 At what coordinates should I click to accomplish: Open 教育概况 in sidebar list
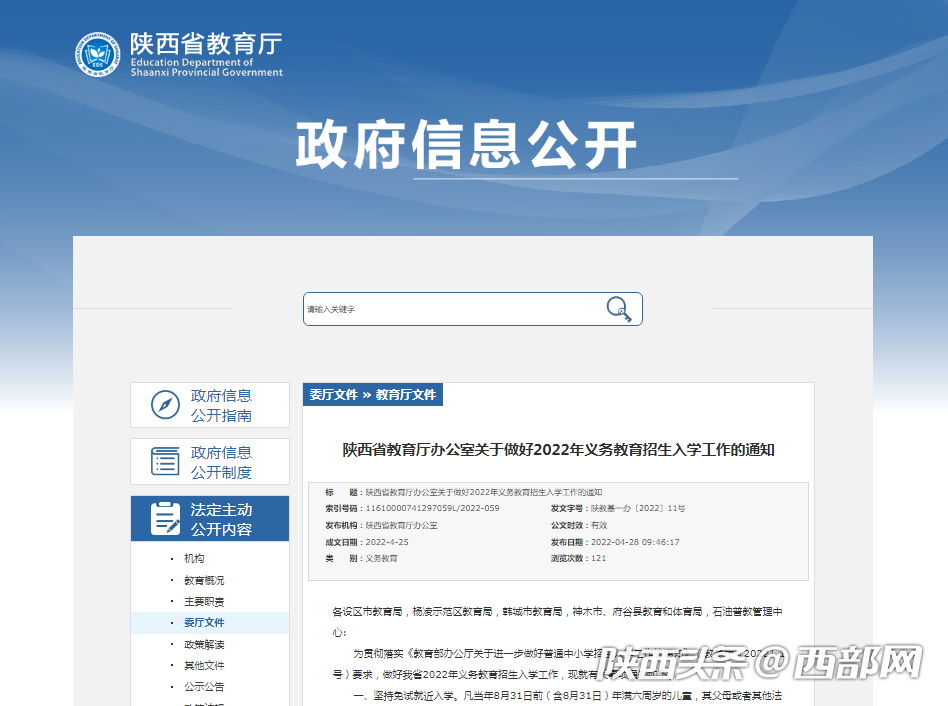204,580
